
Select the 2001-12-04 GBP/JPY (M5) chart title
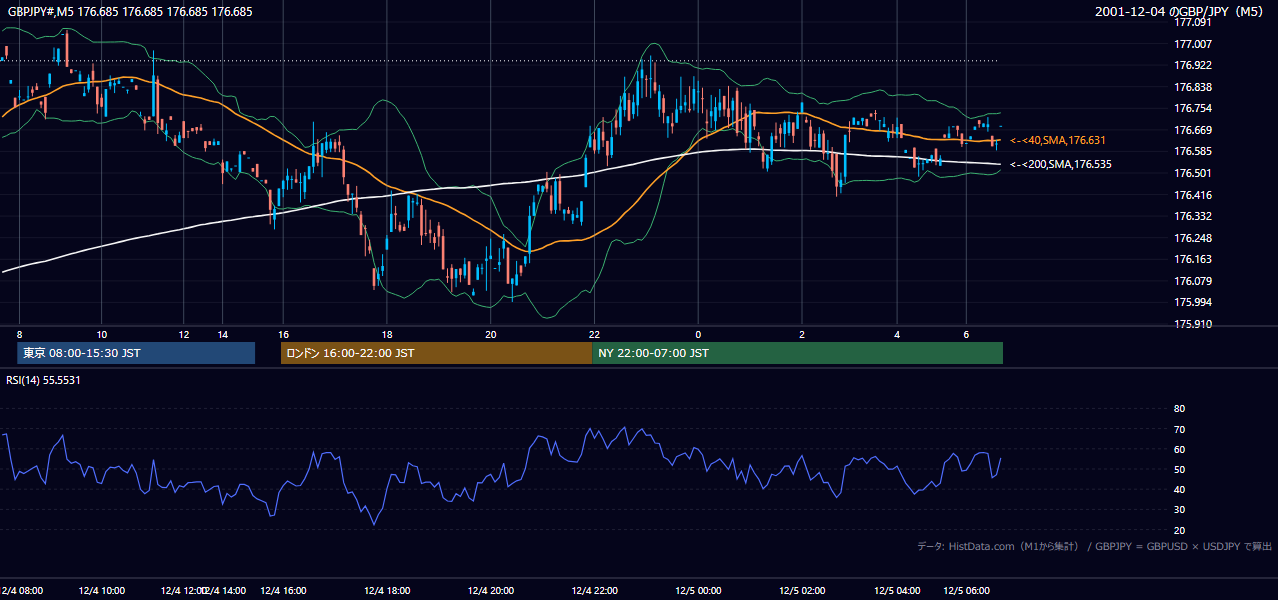1181,12
